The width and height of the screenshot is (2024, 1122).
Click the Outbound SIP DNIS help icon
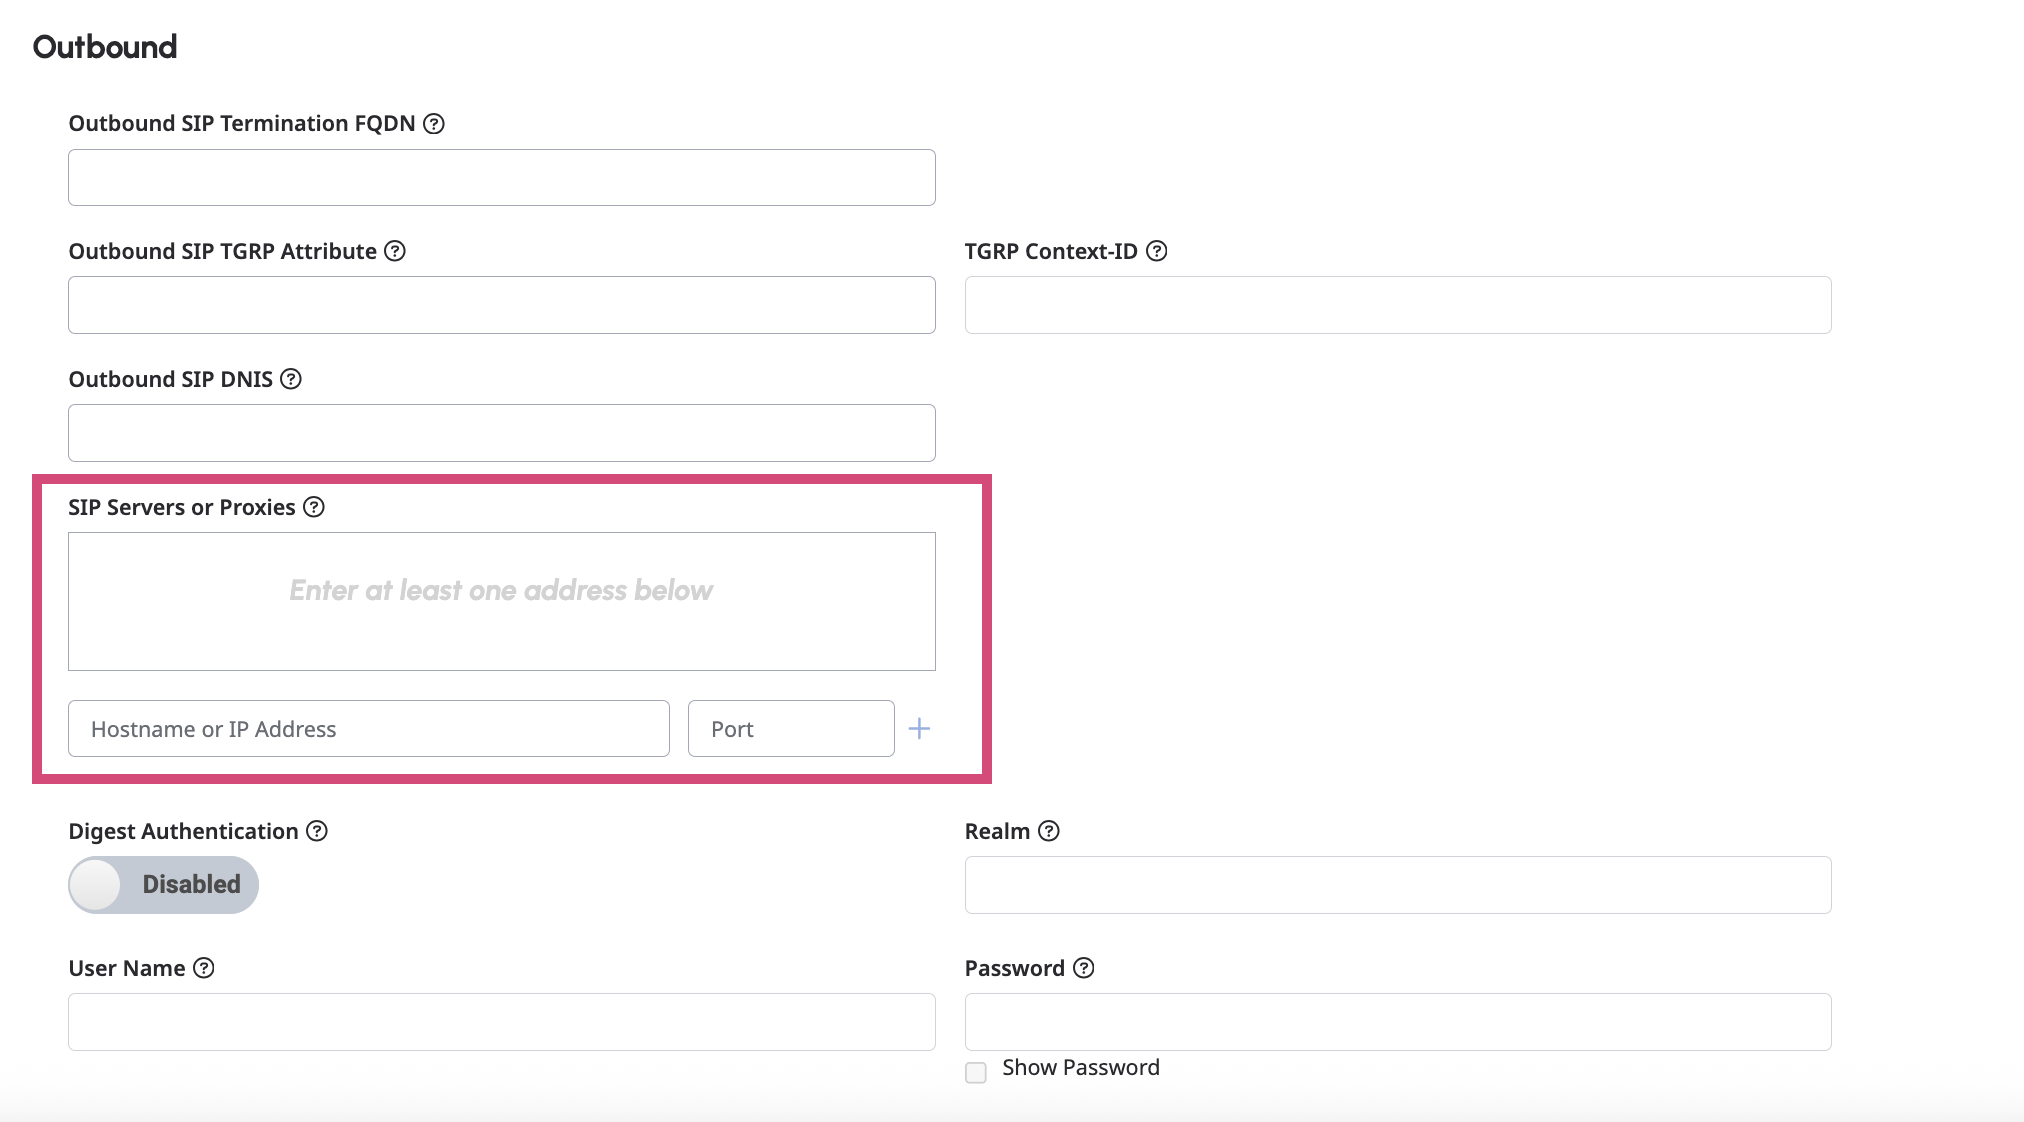(291, 379)
